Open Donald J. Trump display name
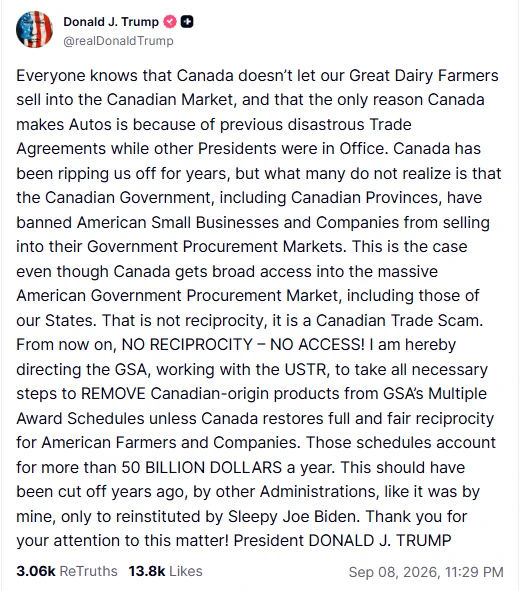The height and width of the screenshot is (591, 522). [111, 22]
